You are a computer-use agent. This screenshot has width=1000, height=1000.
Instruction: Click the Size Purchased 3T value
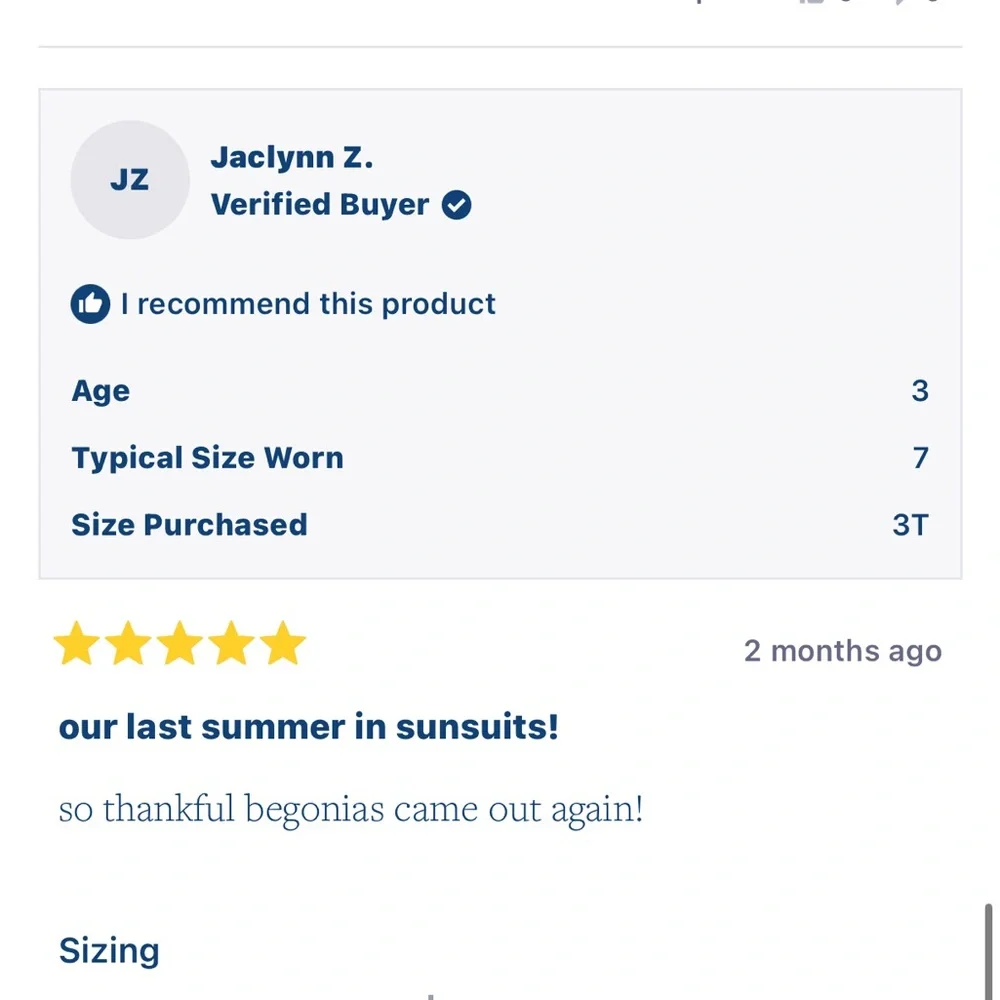point(911,526)
